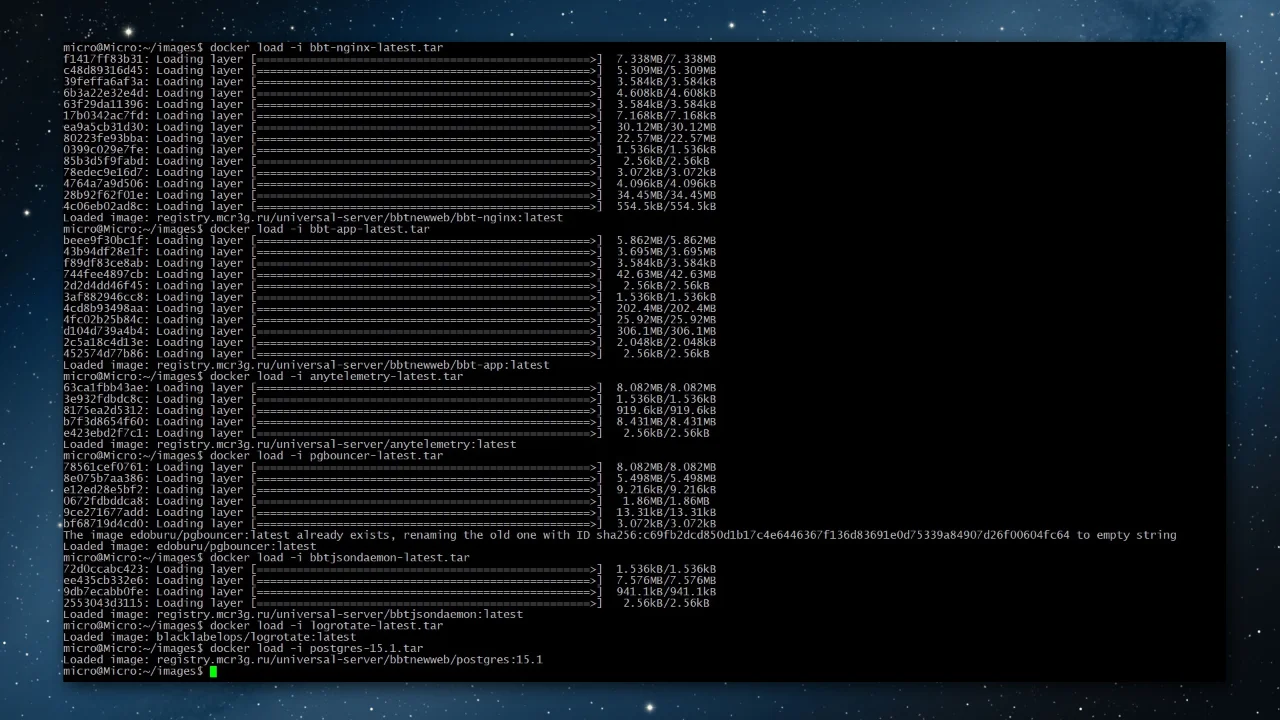Click the '1.86MB/1.86MB' size value
This screenshot has width=1280, height=720.
click(x=666, y=501)
